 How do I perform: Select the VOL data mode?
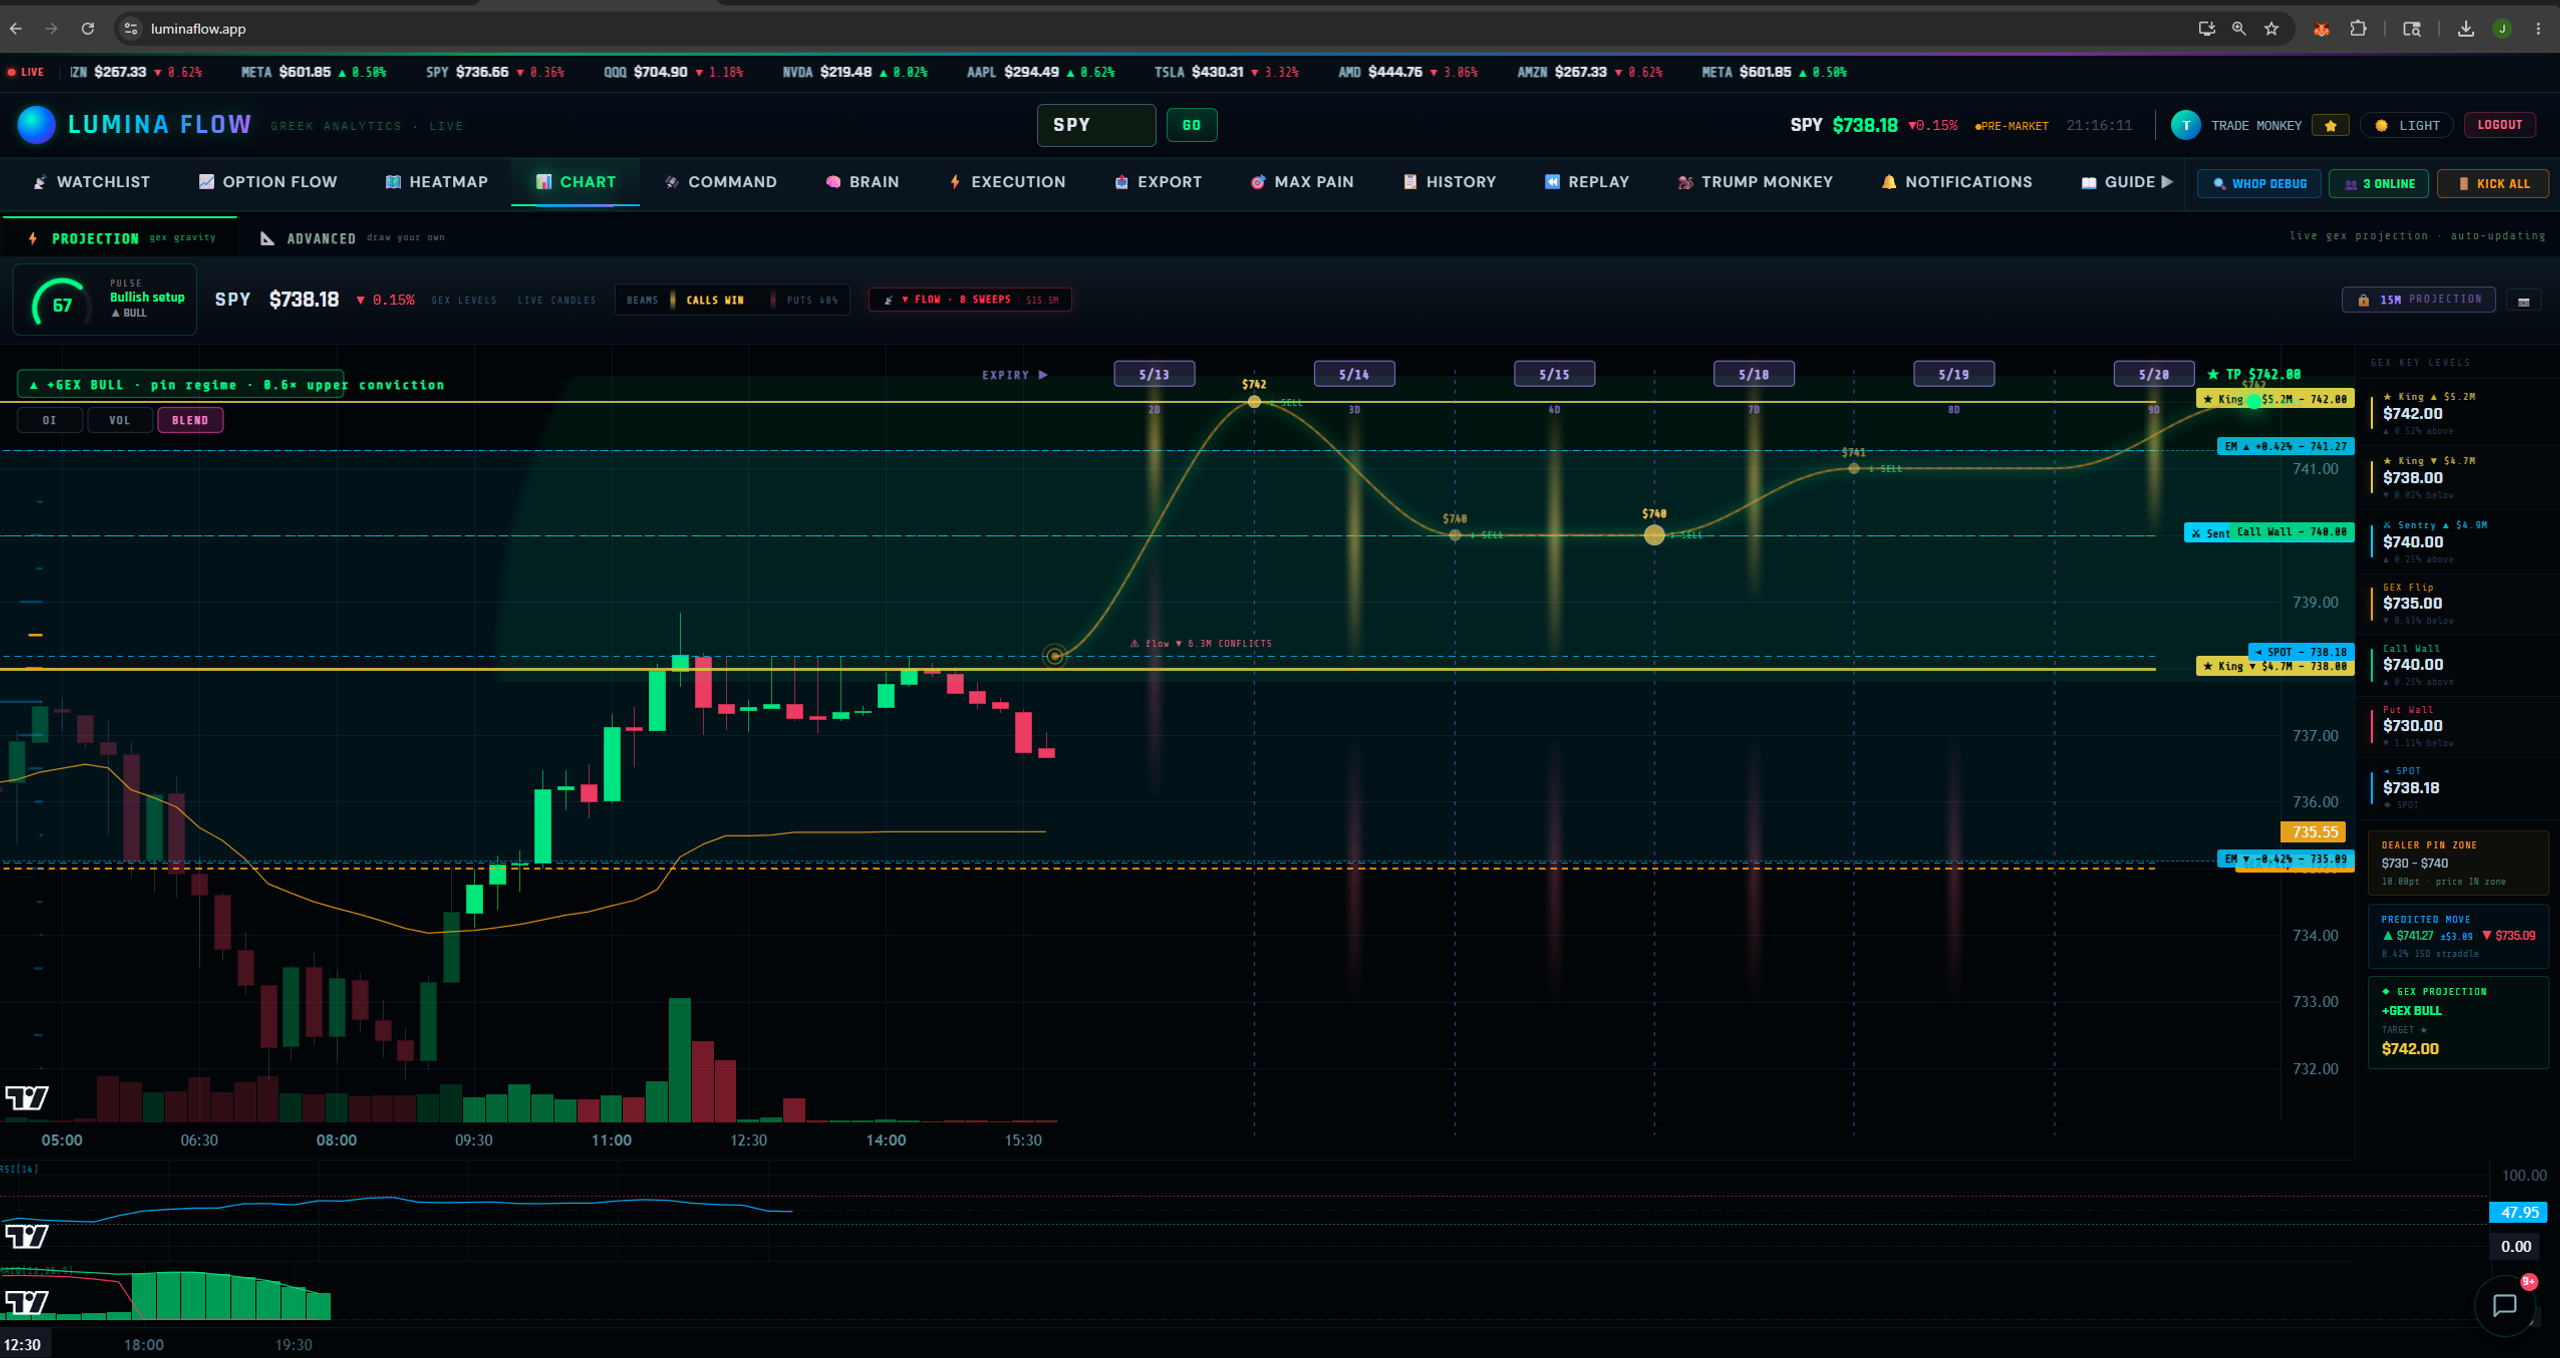point(120,421)
